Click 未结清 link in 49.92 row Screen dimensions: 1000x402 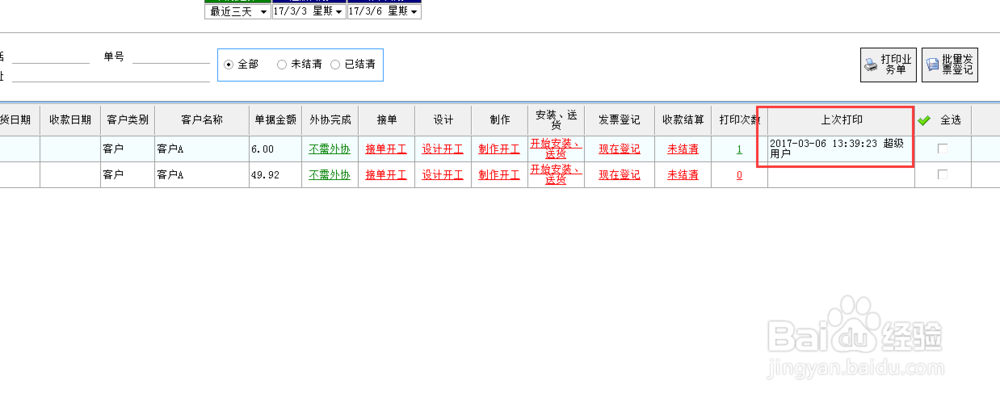click(x=682, y=175)
